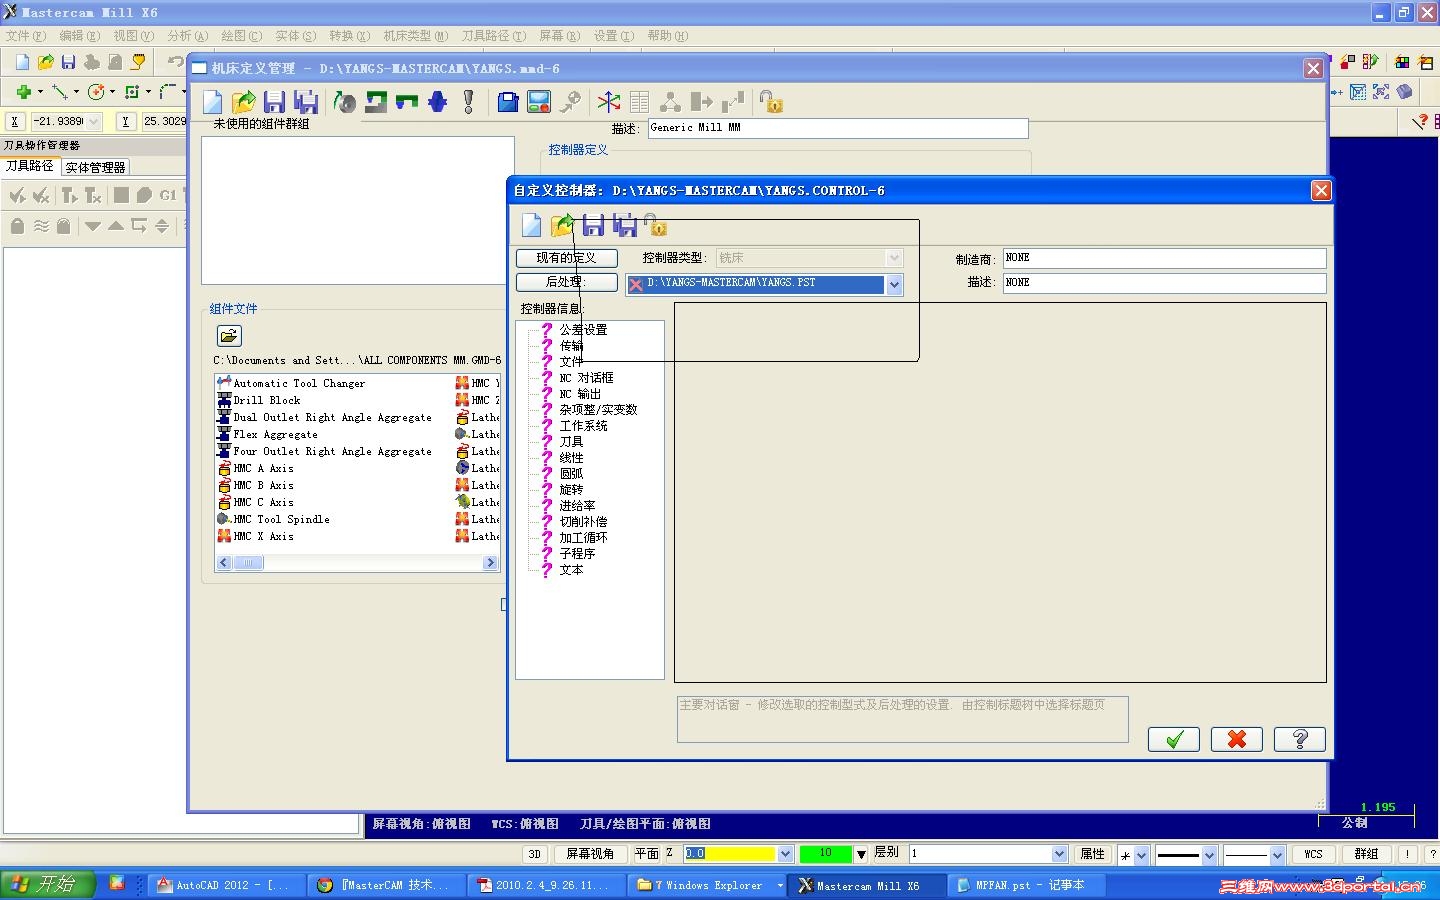
Task: Switch to the 实体管理器 tab
Action: (95, 167)
